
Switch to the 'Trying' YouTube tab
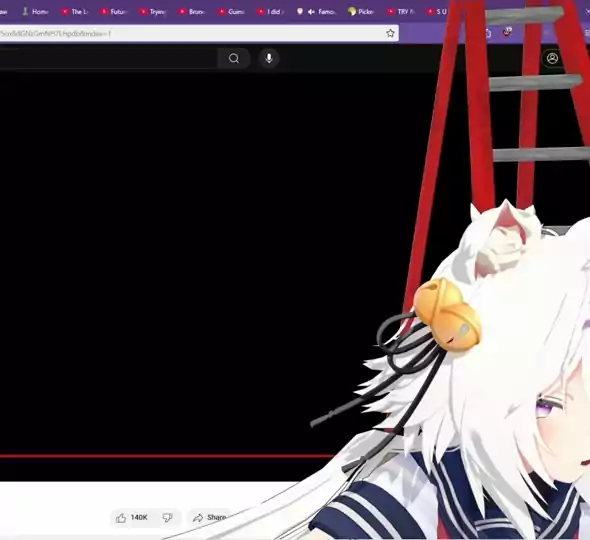(153, 12)
